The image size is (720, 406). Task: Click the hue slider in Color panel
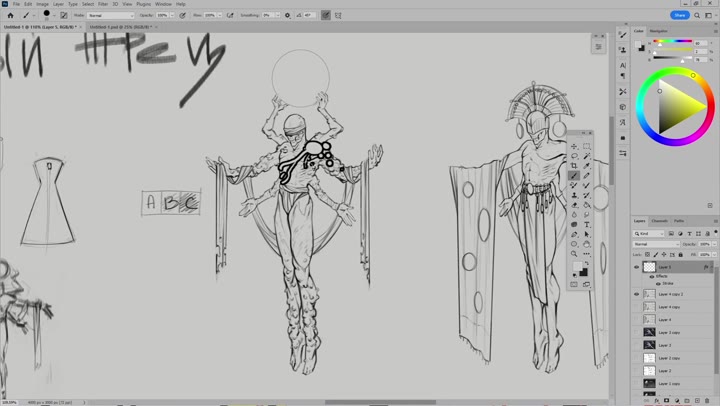[x=673, y=42]
